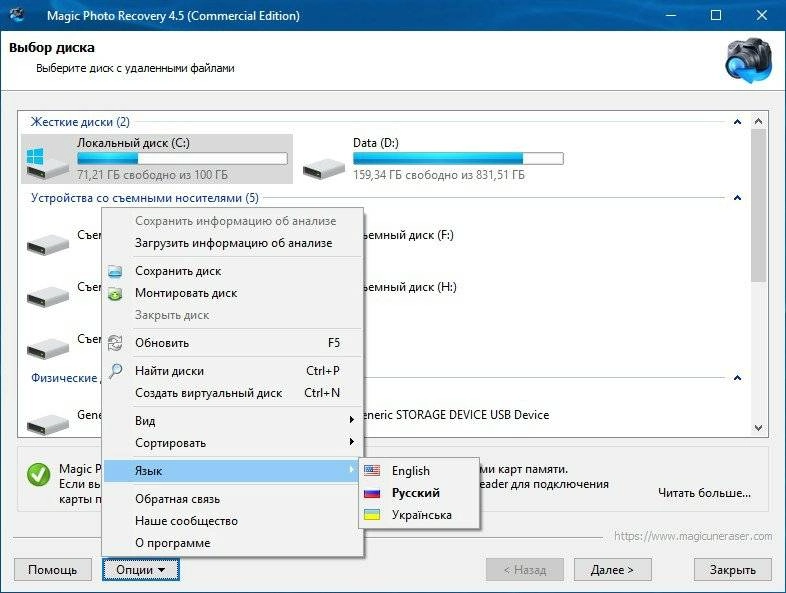Image resolution: width=786 pixels, height=593 pixels.
Task: Click the Refresh icon beside Обновить
Action: coord(115,343)
